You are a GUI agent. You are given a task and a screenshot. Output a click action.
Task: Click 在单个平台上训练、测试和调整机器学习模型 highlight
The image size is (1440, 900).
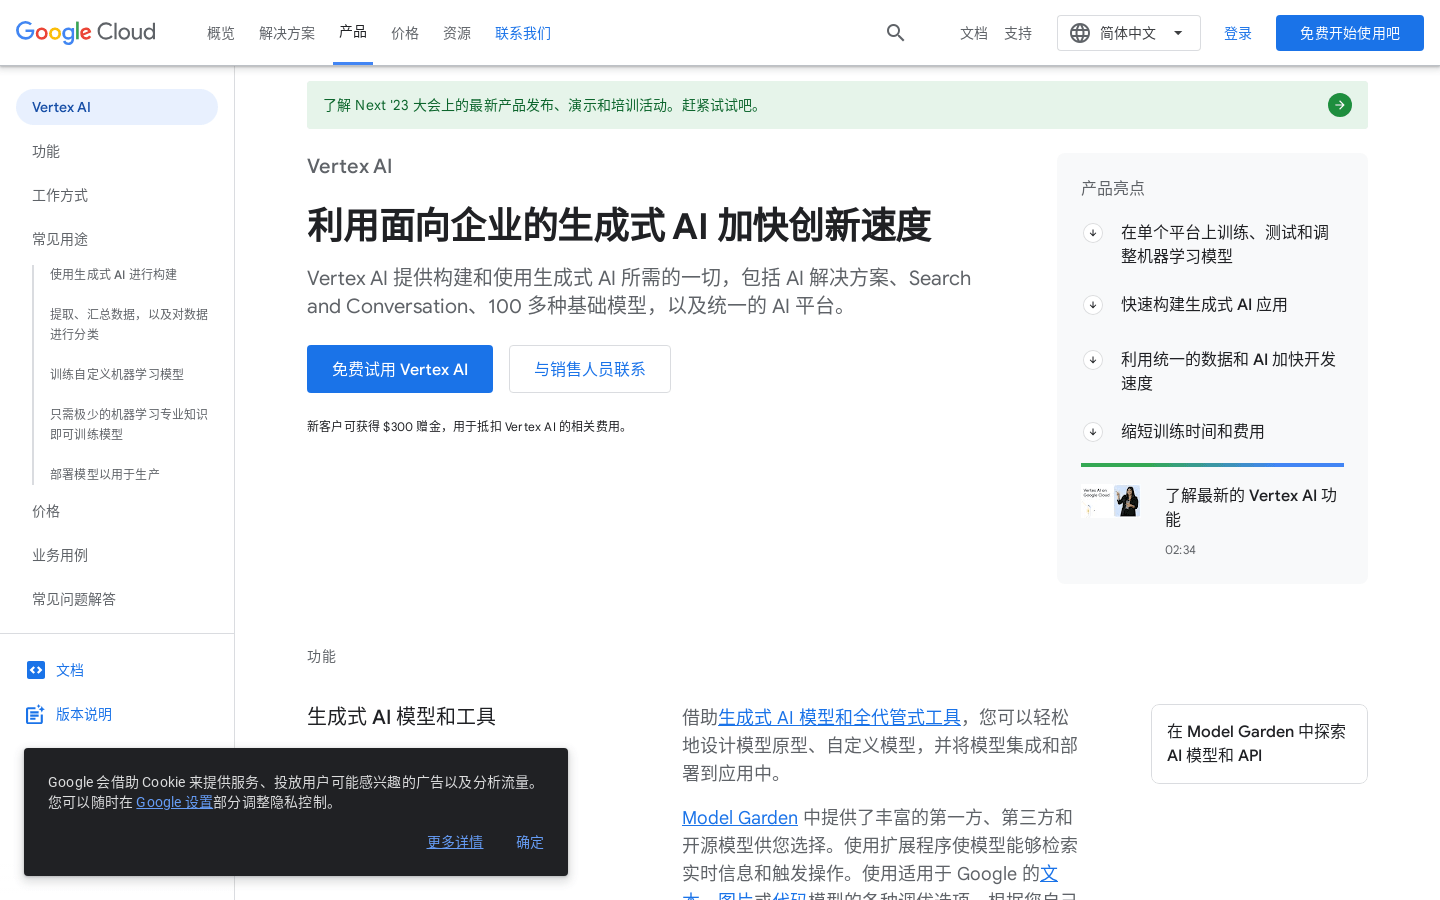coord(1227,244)
